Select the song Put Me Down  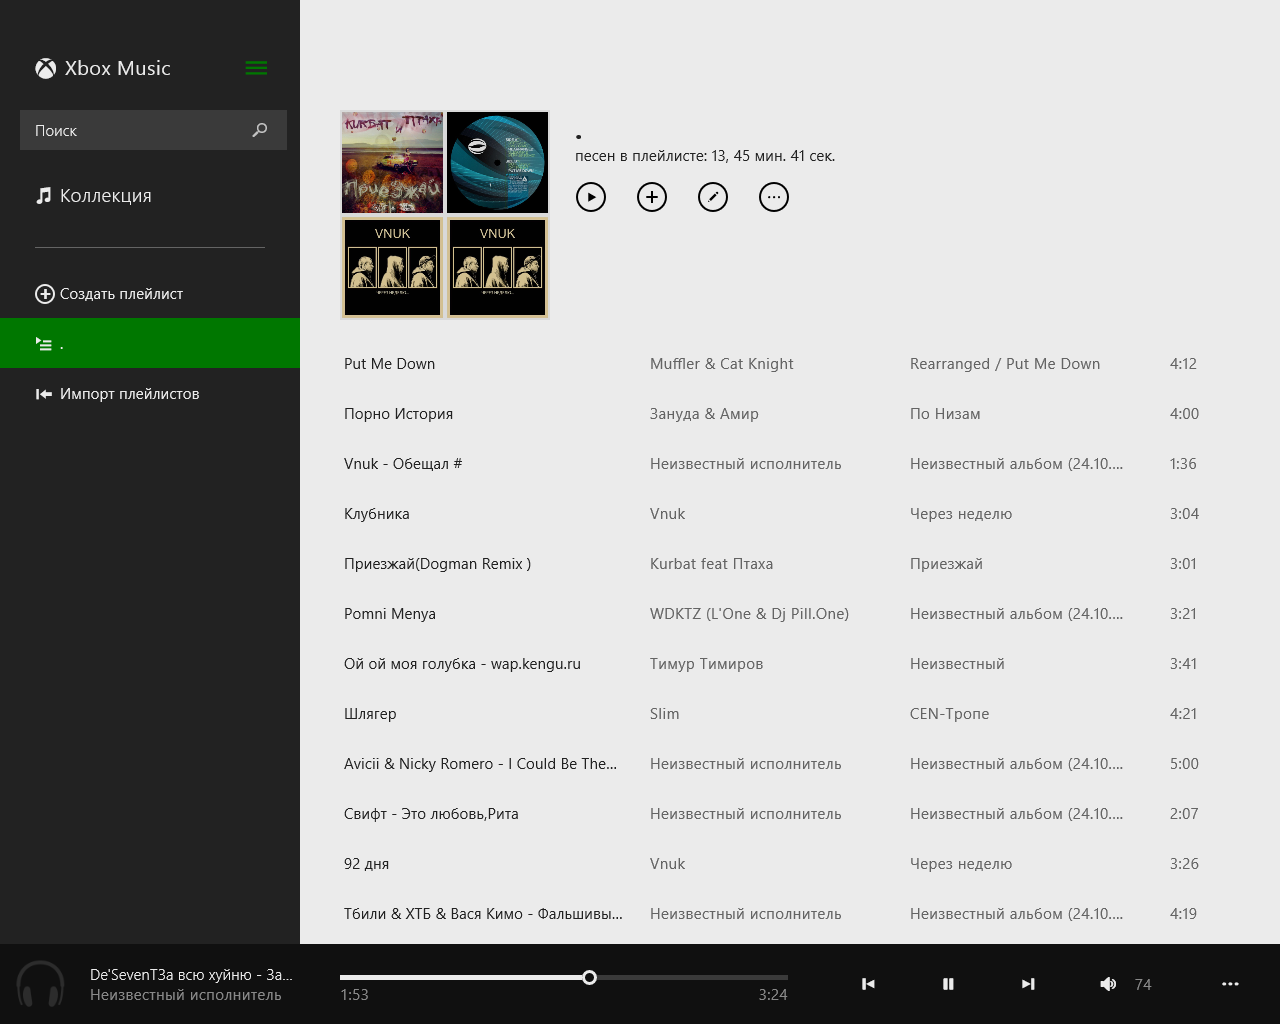389,364
